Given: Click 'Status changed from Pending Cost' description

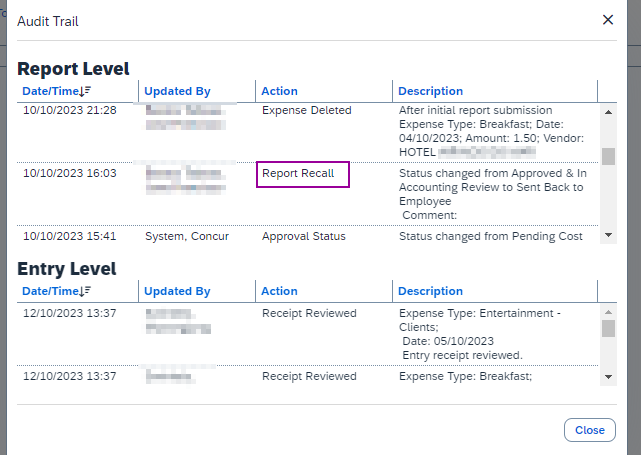Looking at the screenshot, I should [x=491, y=236].
